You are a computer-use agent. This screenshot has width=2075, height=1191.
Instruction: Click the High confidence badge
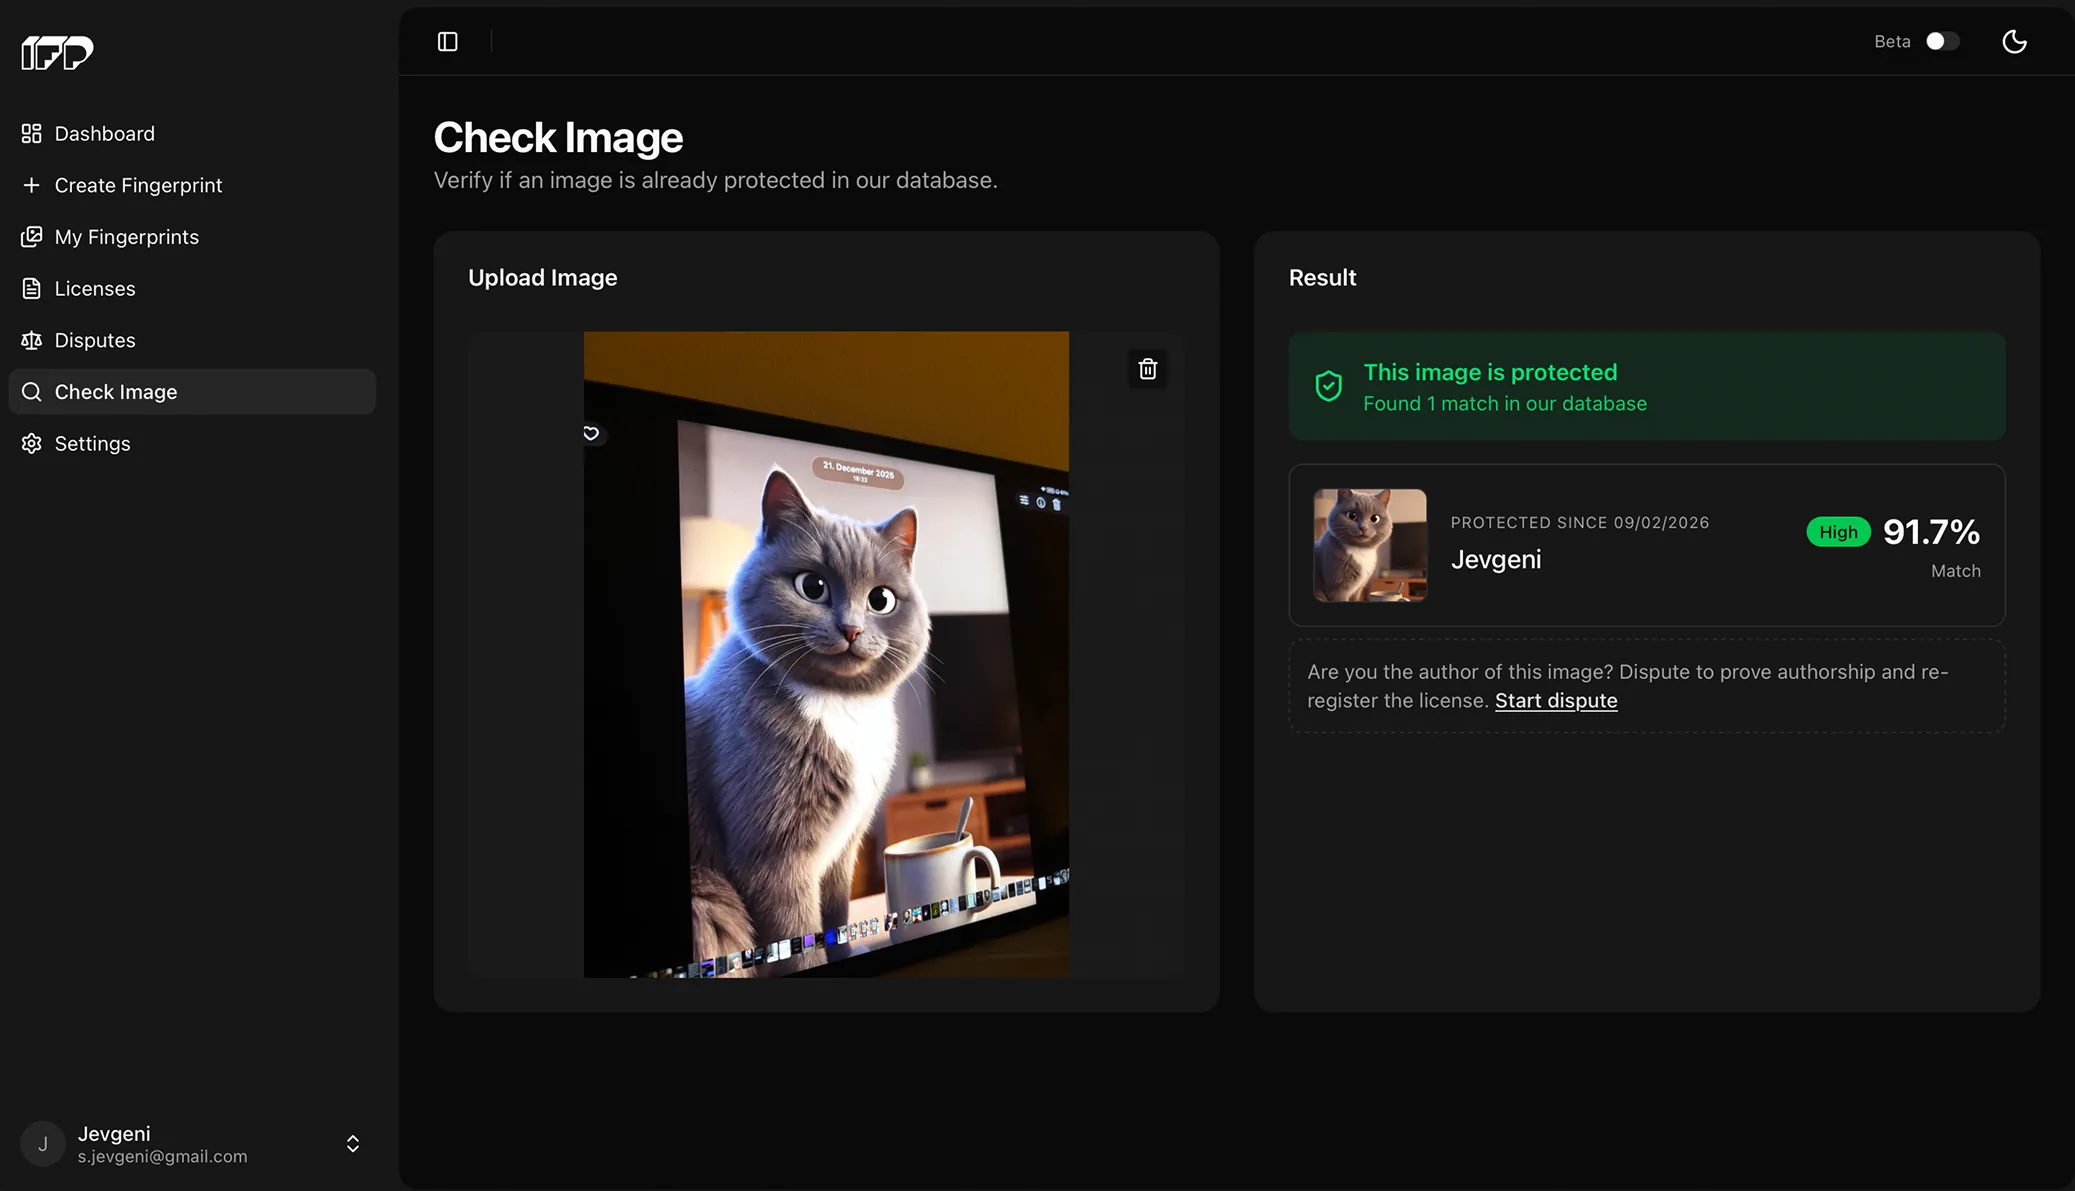pyautogui.click(x=1838, y=532)
